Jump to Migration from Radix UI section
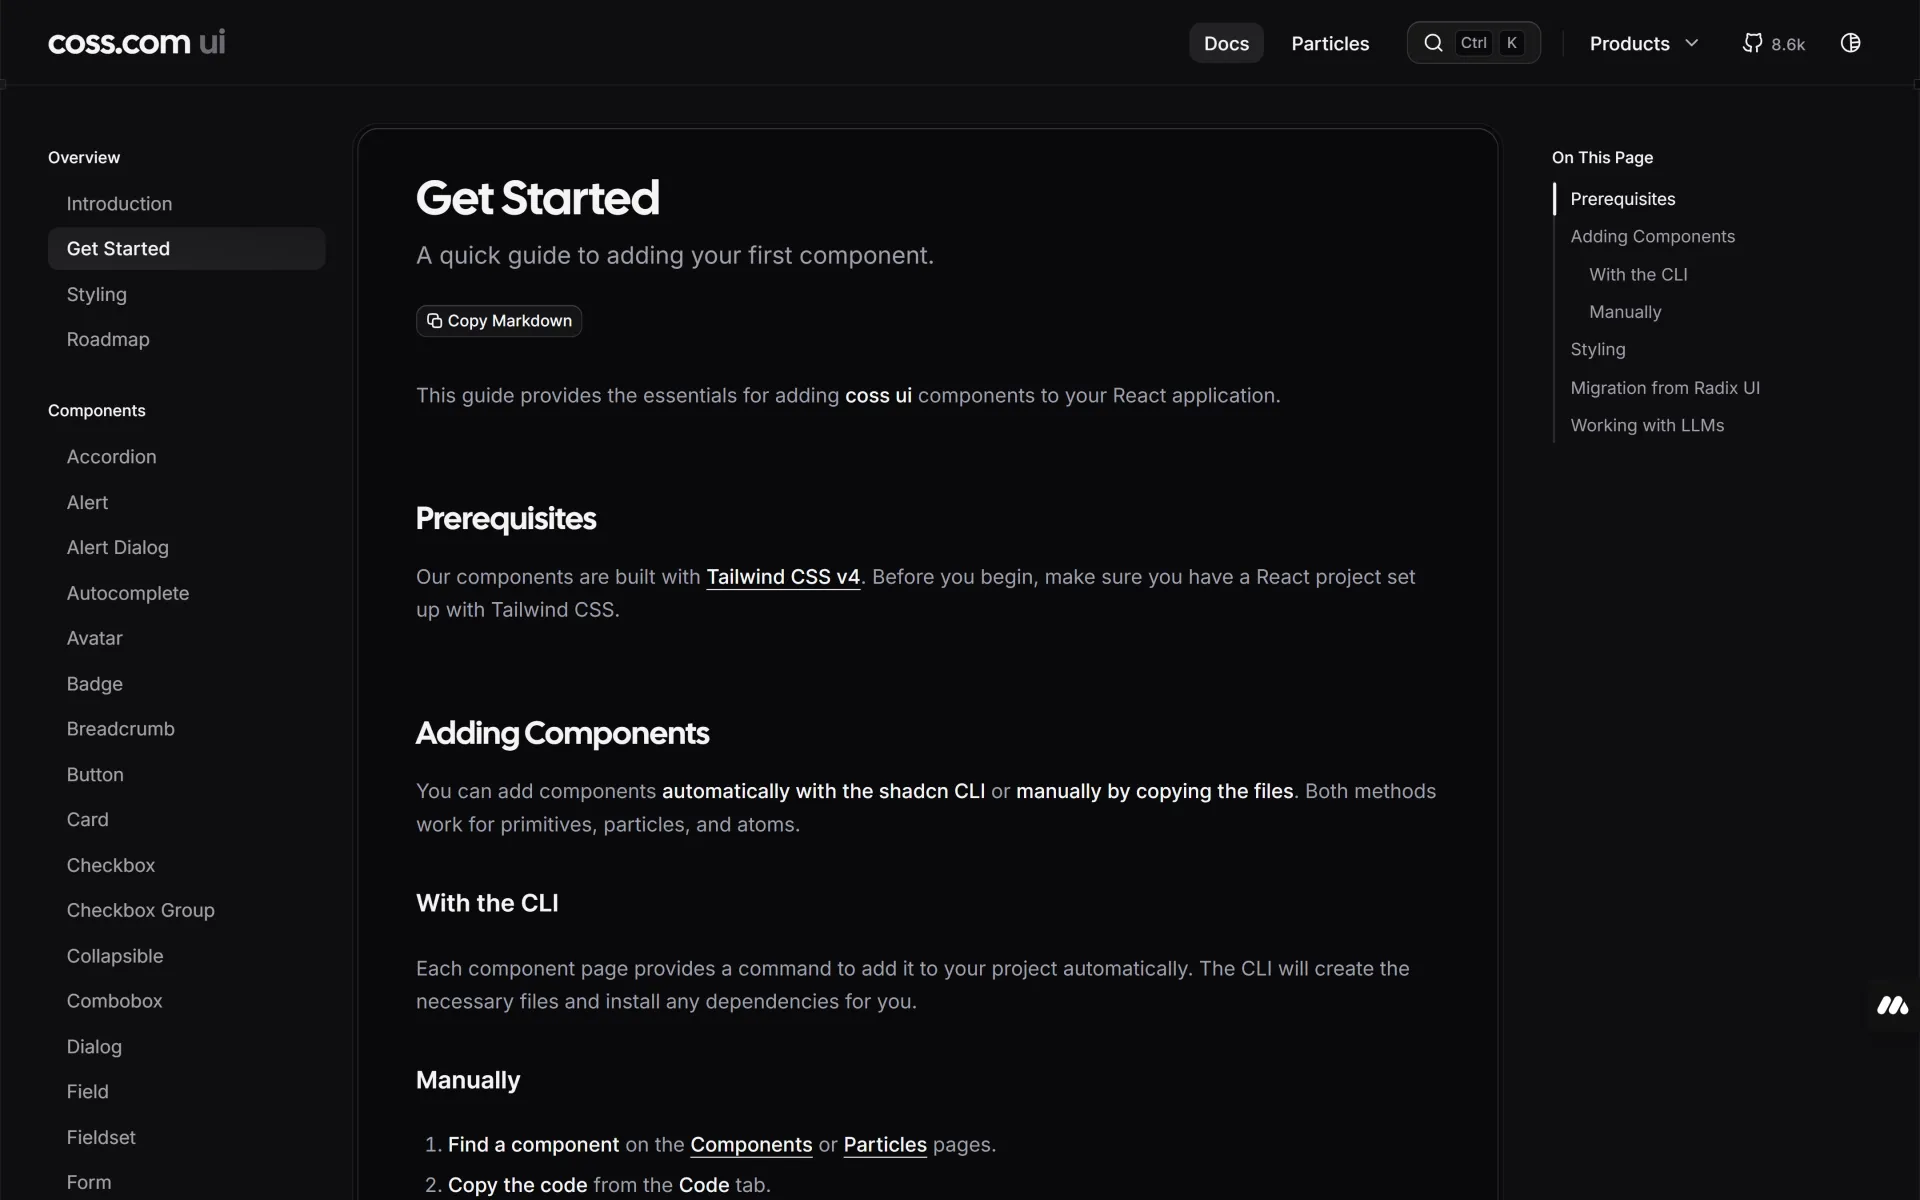Viewport: 1920px width, 1200px height. [x=1665, y=388]
